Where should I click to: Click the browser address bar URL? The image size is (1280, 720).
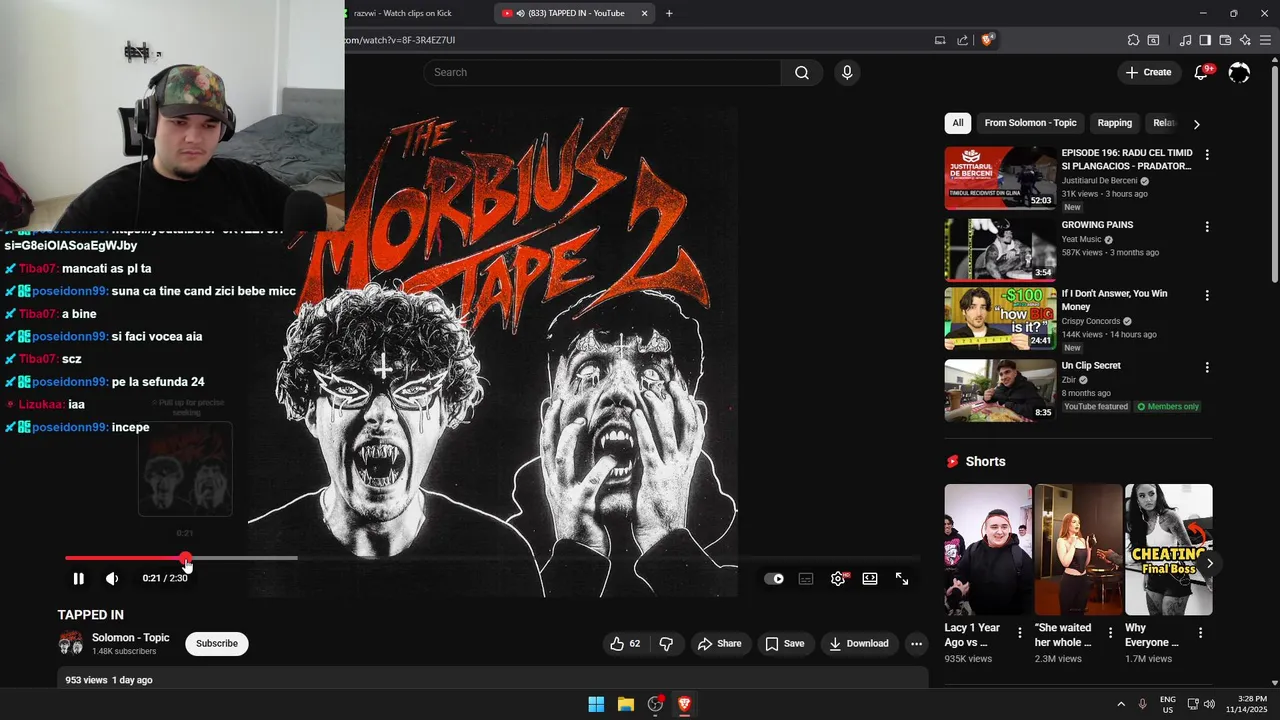pyautogui.click(x=400, y=40)
